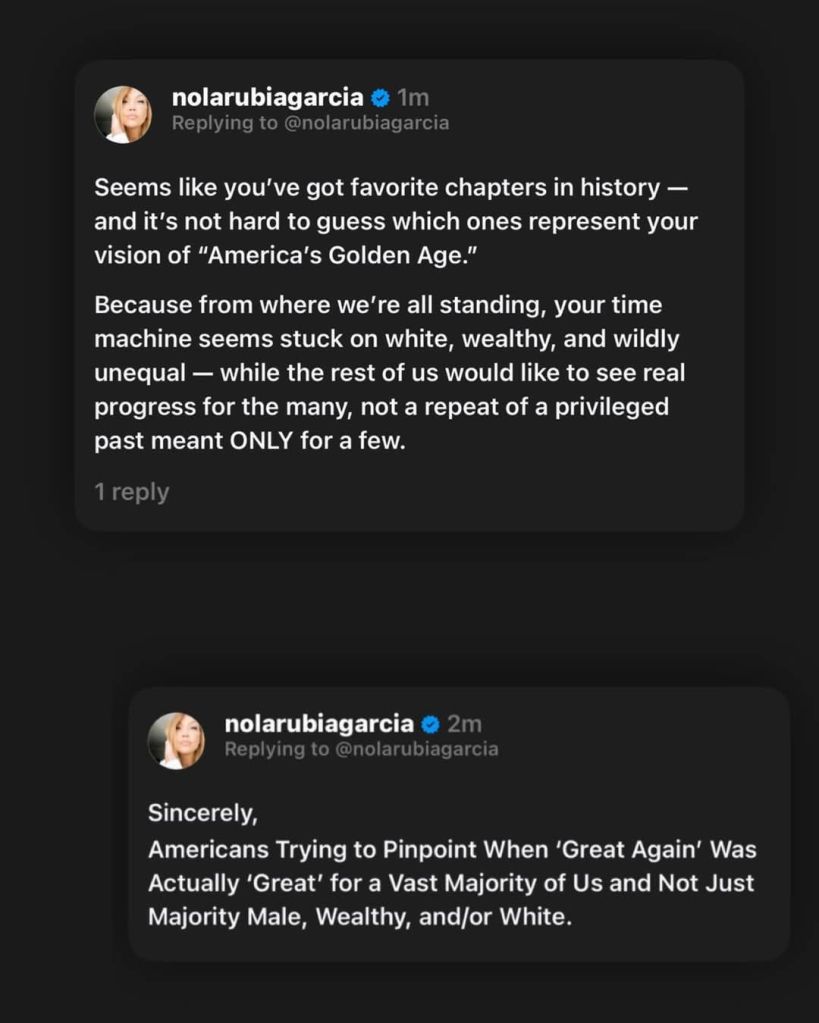
Task: Click the "Sincerely," line in the 2m post
Action: [x=203, y=813]
